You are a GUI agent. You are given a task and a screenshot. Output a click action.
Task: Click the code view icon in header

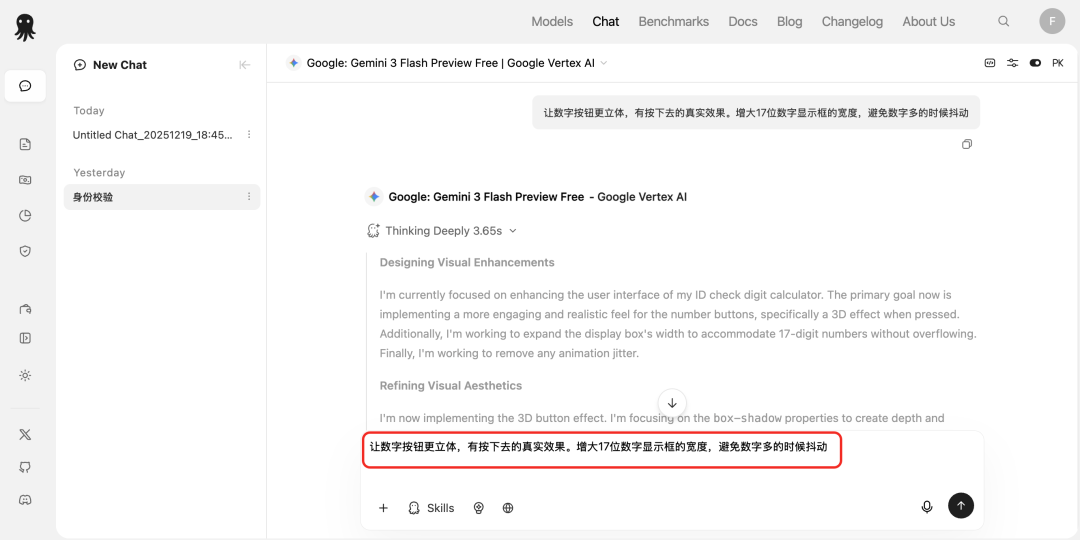[x=990, y=63]
